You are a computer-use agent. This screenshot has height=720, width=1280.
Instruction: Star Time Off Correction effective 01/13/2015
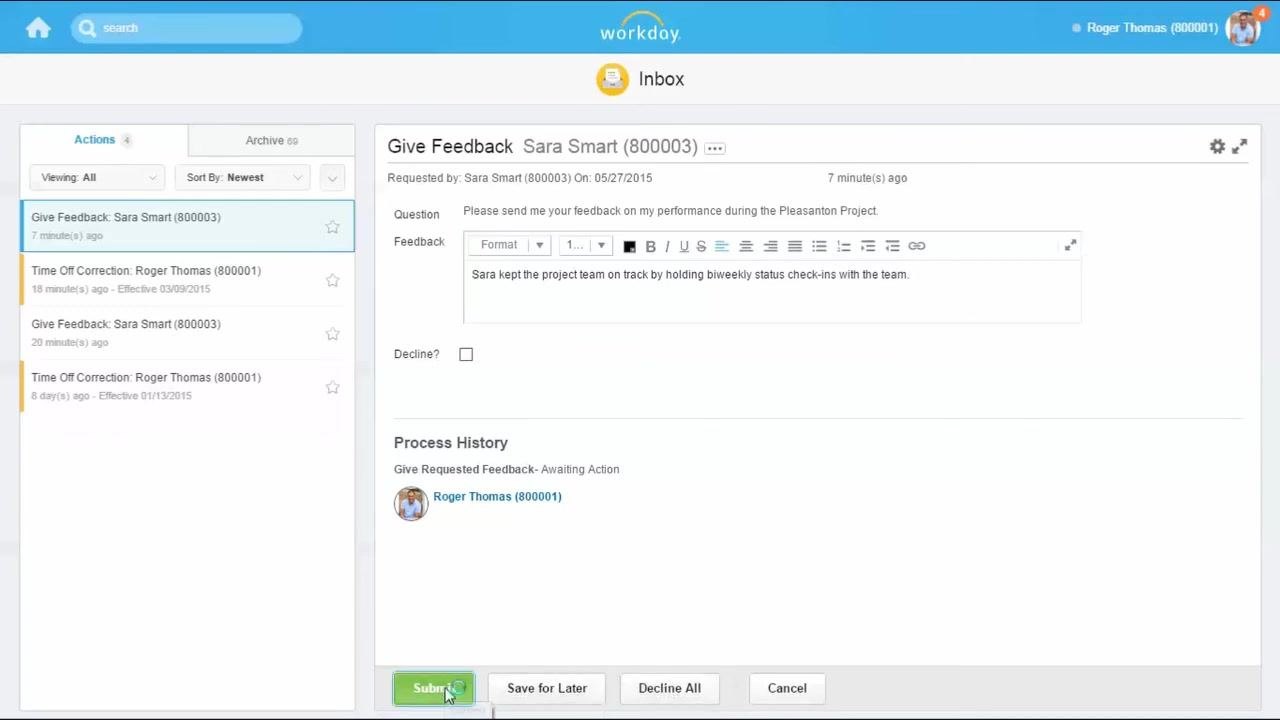click(x=332, y=387)
